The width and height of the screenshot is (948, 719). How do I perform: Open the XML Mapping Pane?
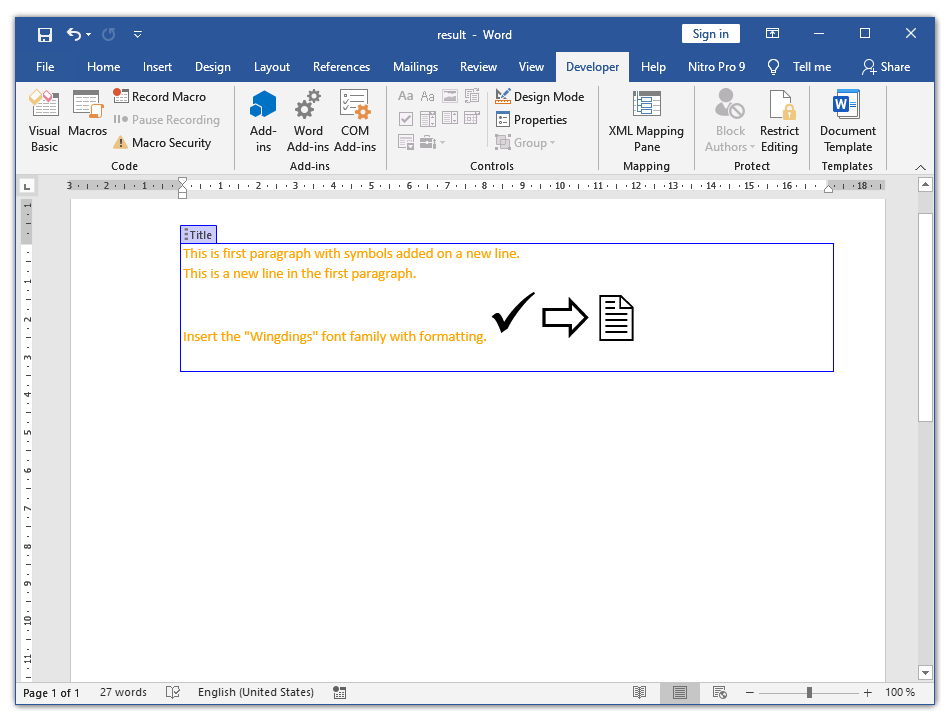point(646,119)
